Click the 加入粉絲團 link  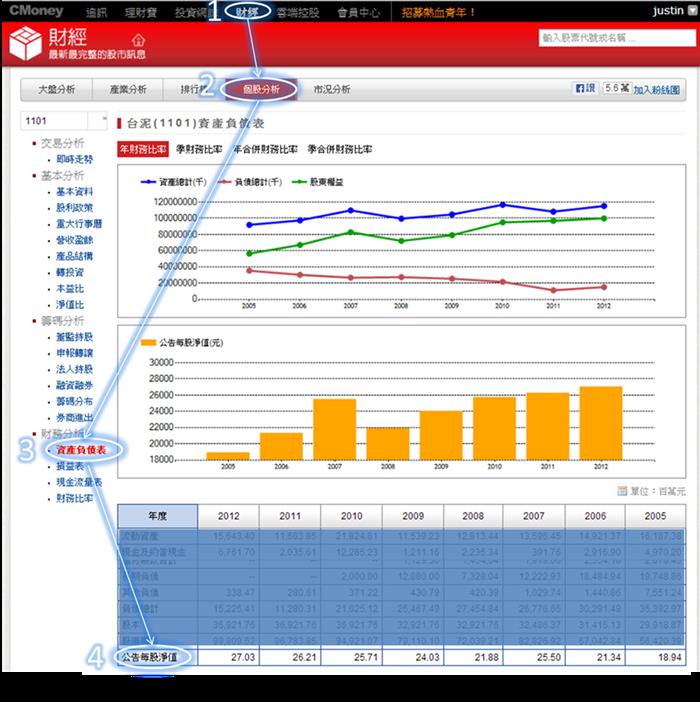[x=657, y=90]
